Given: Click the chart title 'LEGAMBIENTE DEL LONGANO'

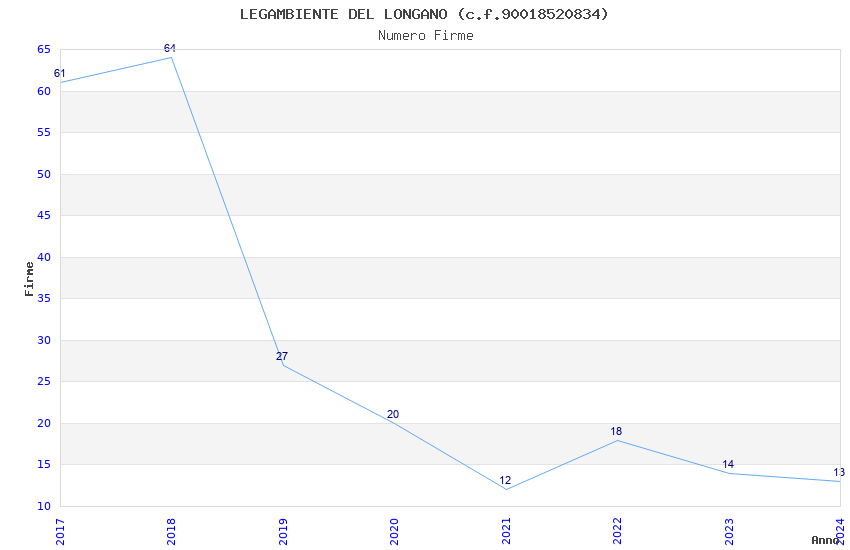Looking at the screenshot, I should [344, 14].
